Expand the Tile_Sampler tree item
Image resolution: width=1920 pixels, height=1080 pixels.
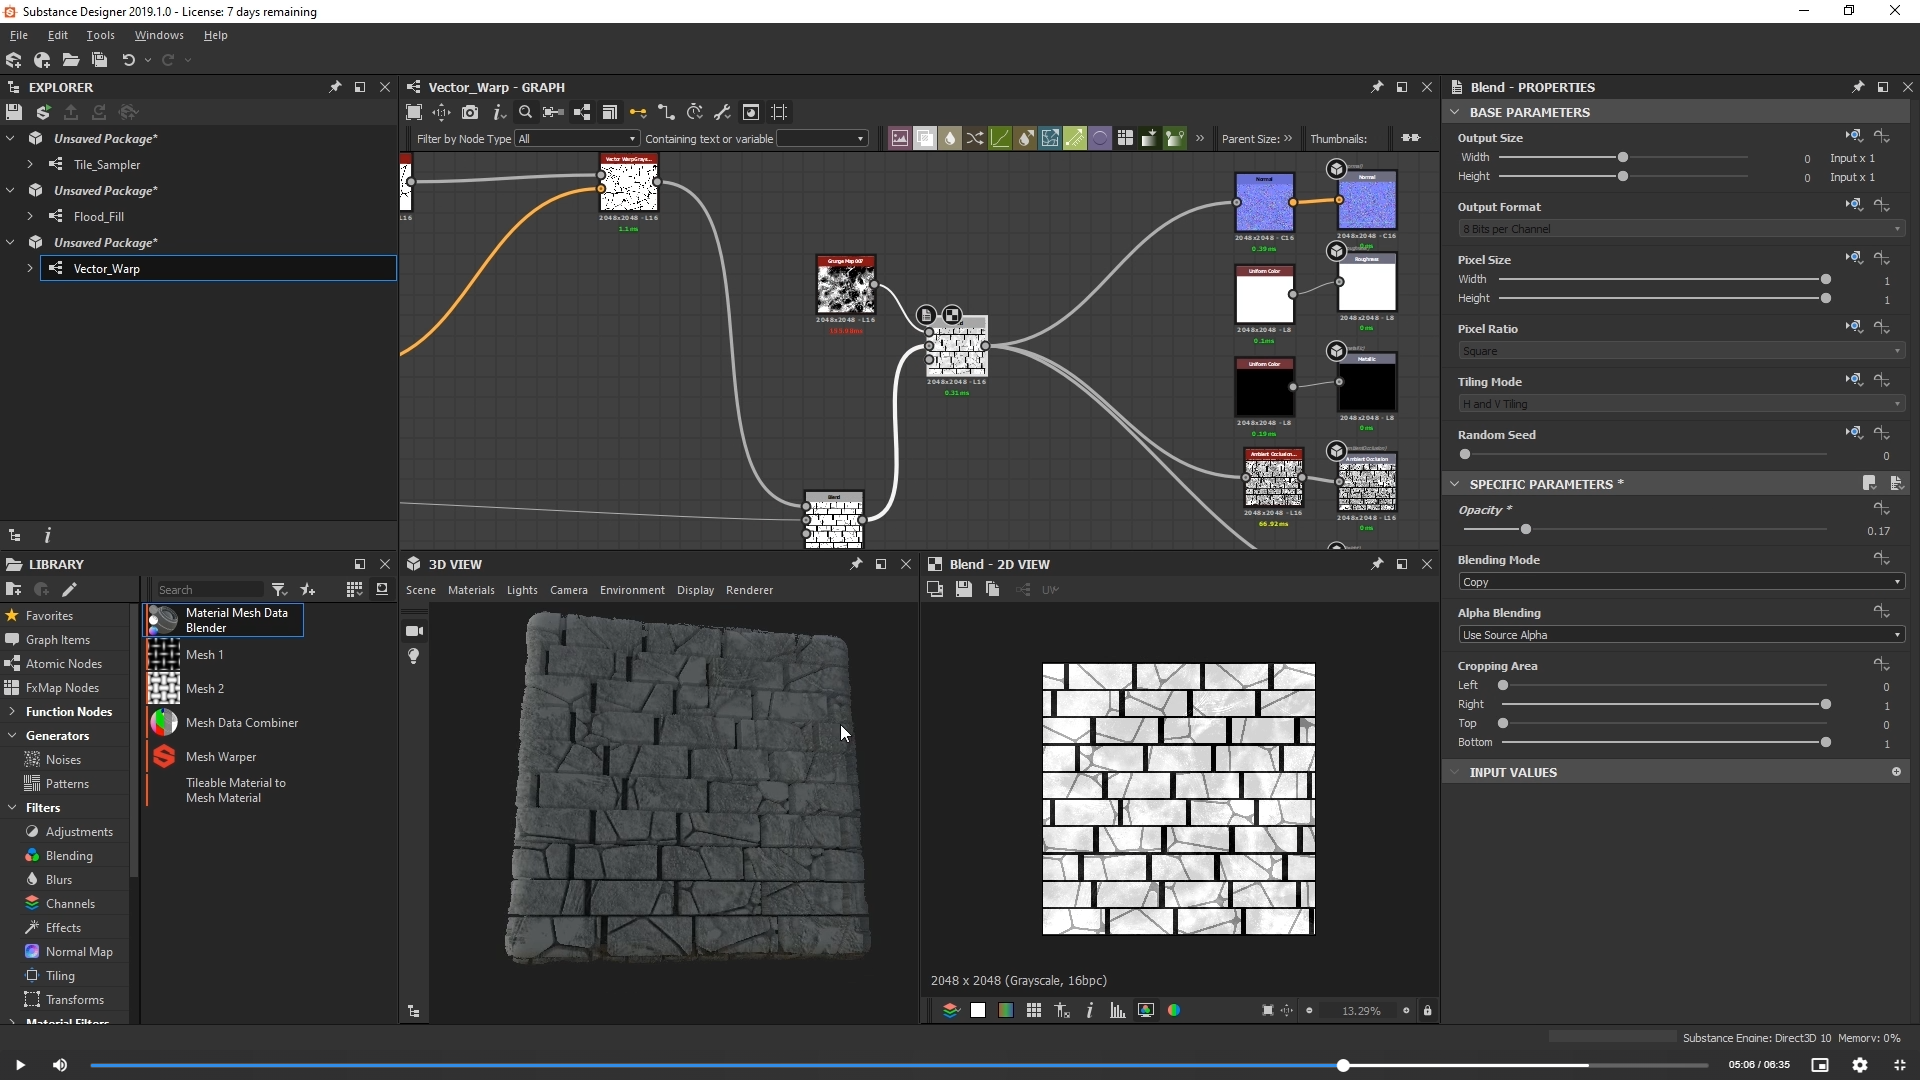30,164
